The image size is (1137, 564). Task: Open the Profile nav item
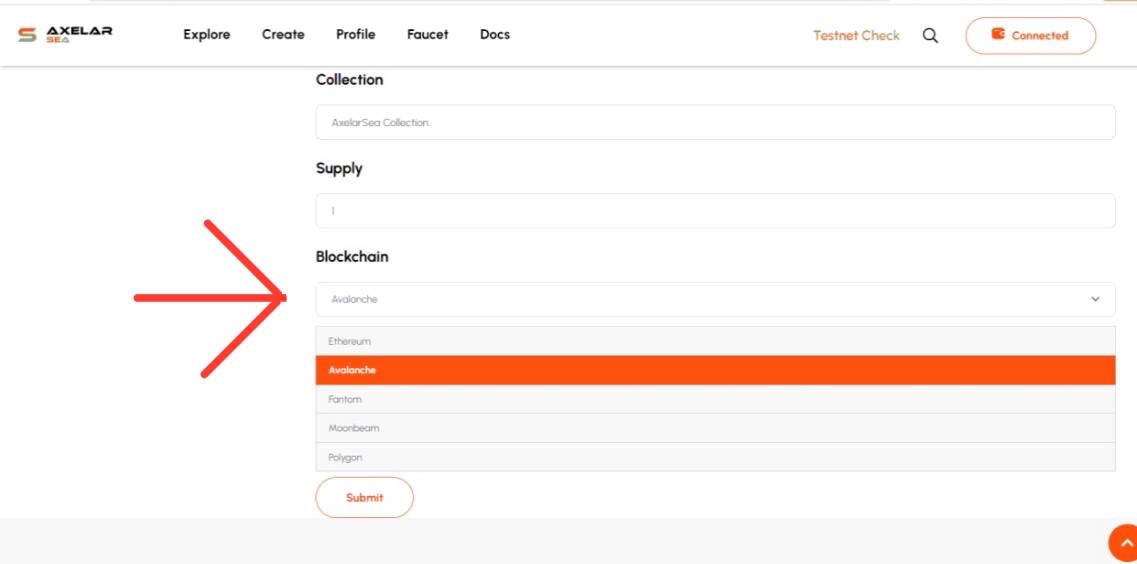tap(355, 34)
